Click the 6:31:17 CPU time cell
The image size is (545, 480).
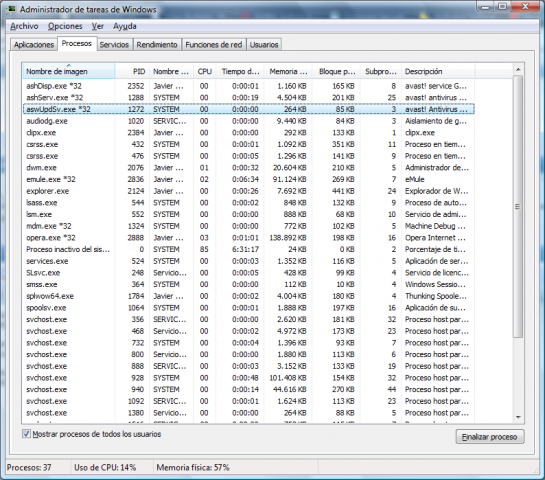coord(245,250)
